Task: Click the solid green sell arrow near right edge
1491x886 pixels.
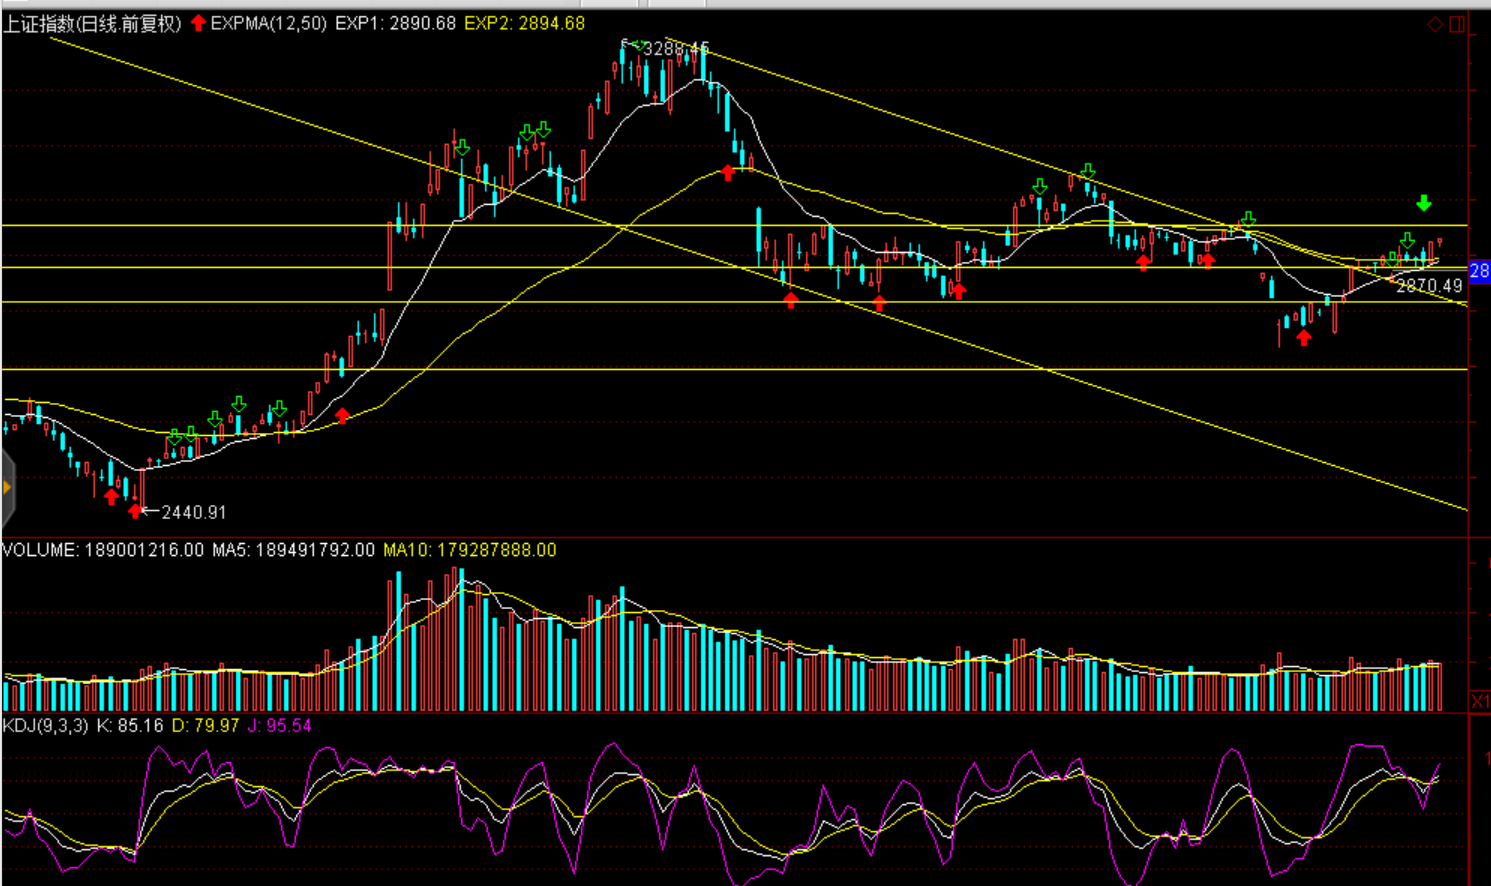Action: pos(1424,204)
